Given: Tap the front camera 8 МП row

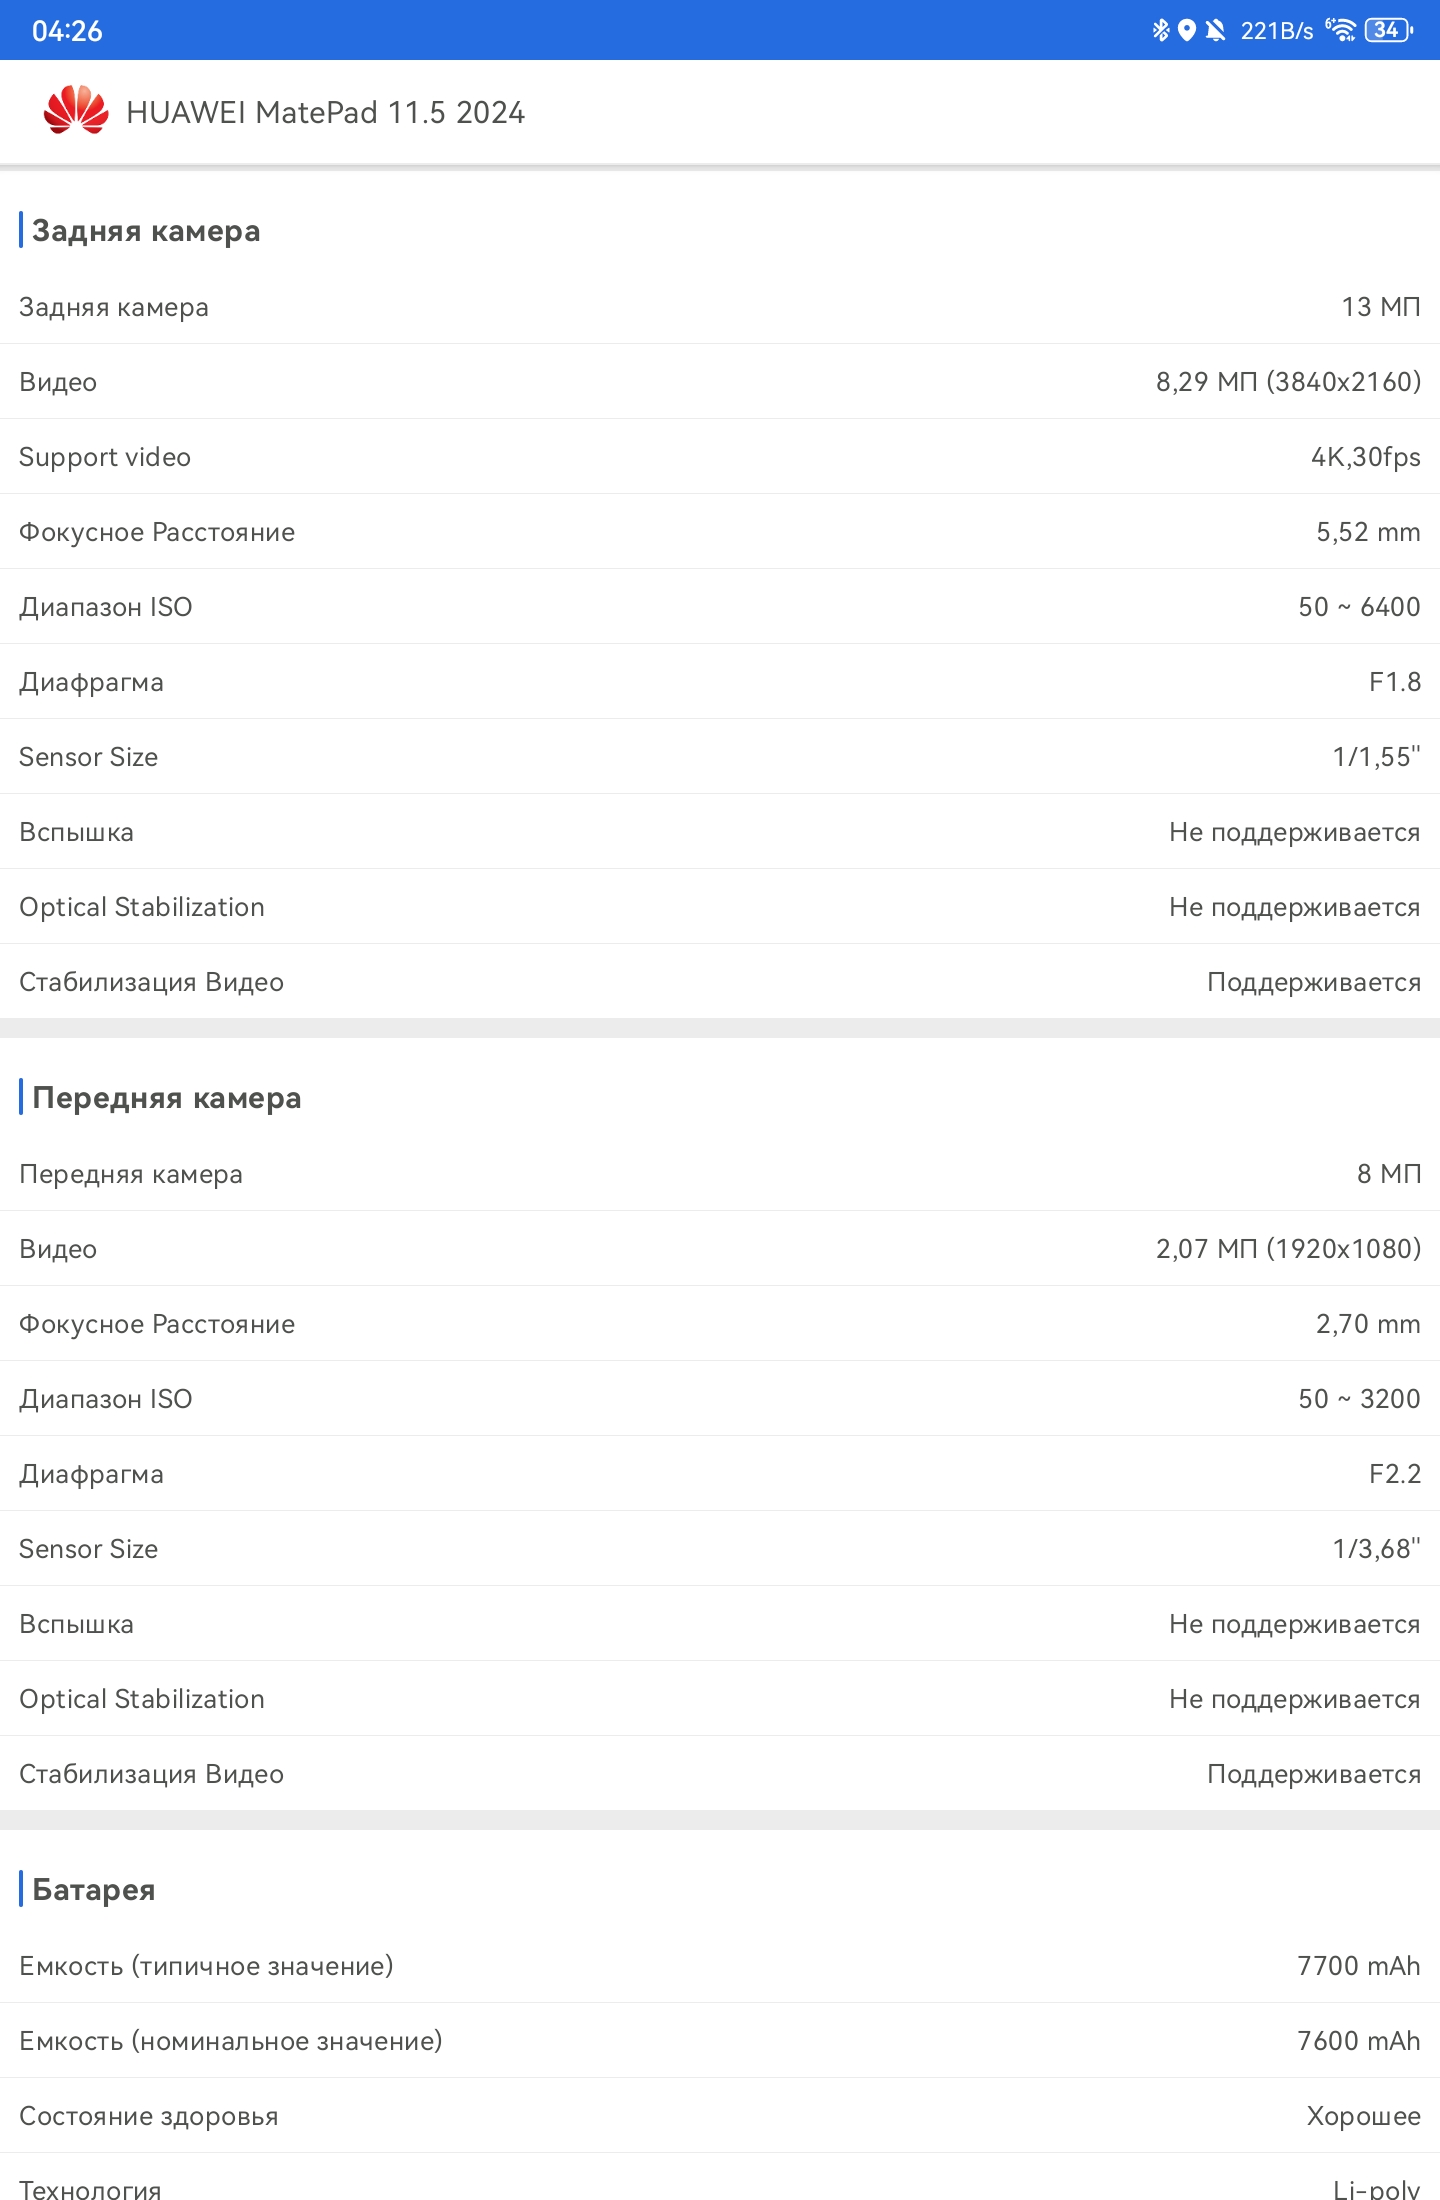Looking at the screenshot, I should click(720, 1173).
